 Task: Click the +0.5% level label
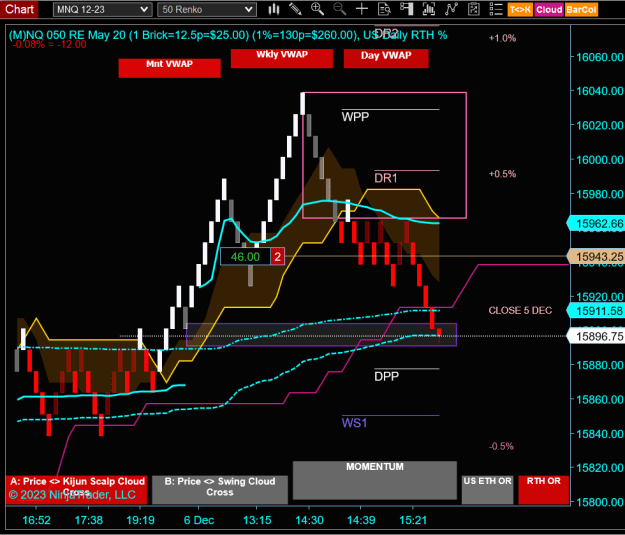tap(502, 174)
